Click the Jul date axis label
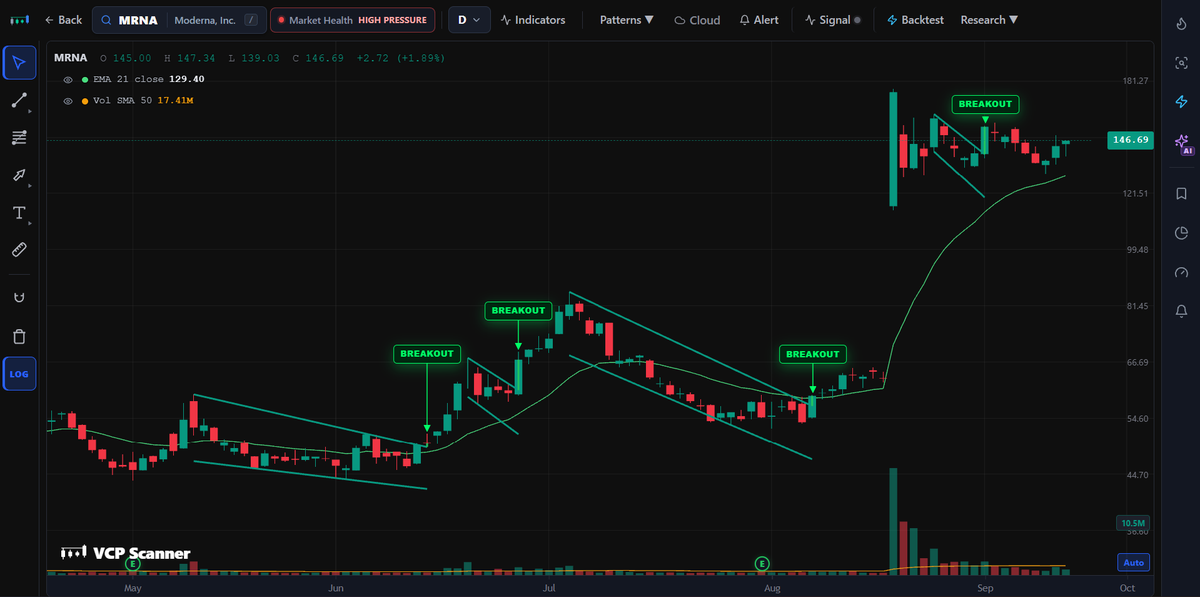The image size is (1200, 597). (x=548, y=589)
